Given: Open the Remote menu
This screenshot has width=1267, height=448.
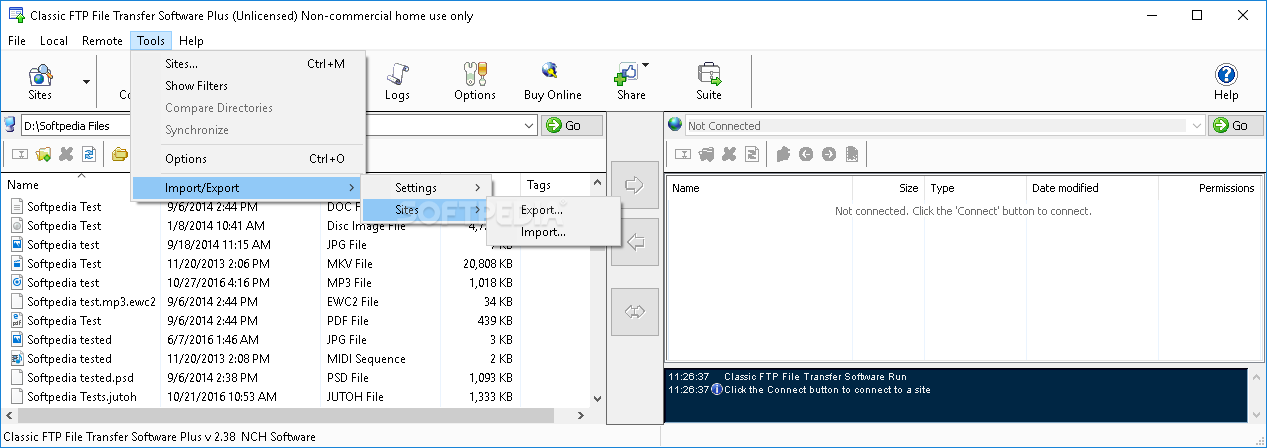Looking at the screenshot, I should tap(102, 41).
